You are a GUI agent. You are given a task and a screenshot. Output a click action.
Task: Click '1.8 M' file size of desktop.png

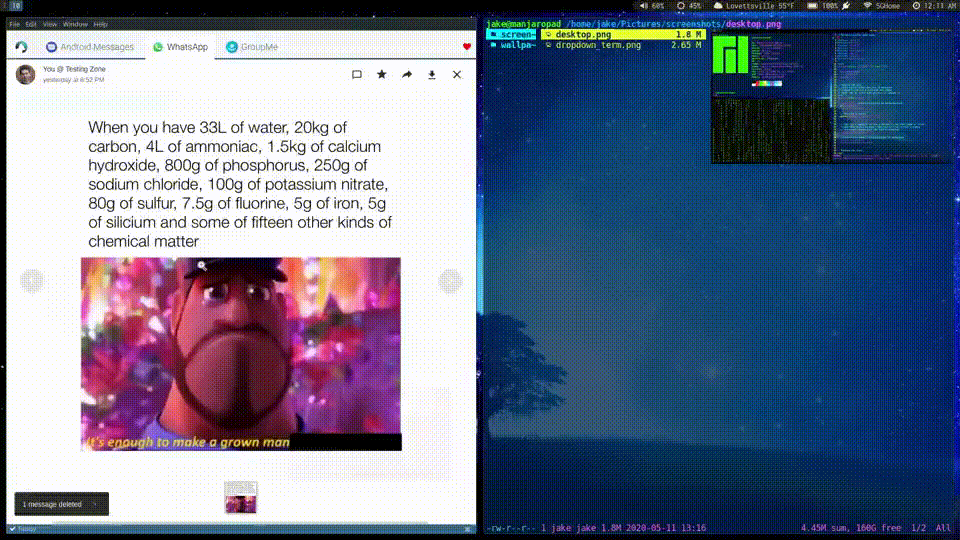[688, 35]
